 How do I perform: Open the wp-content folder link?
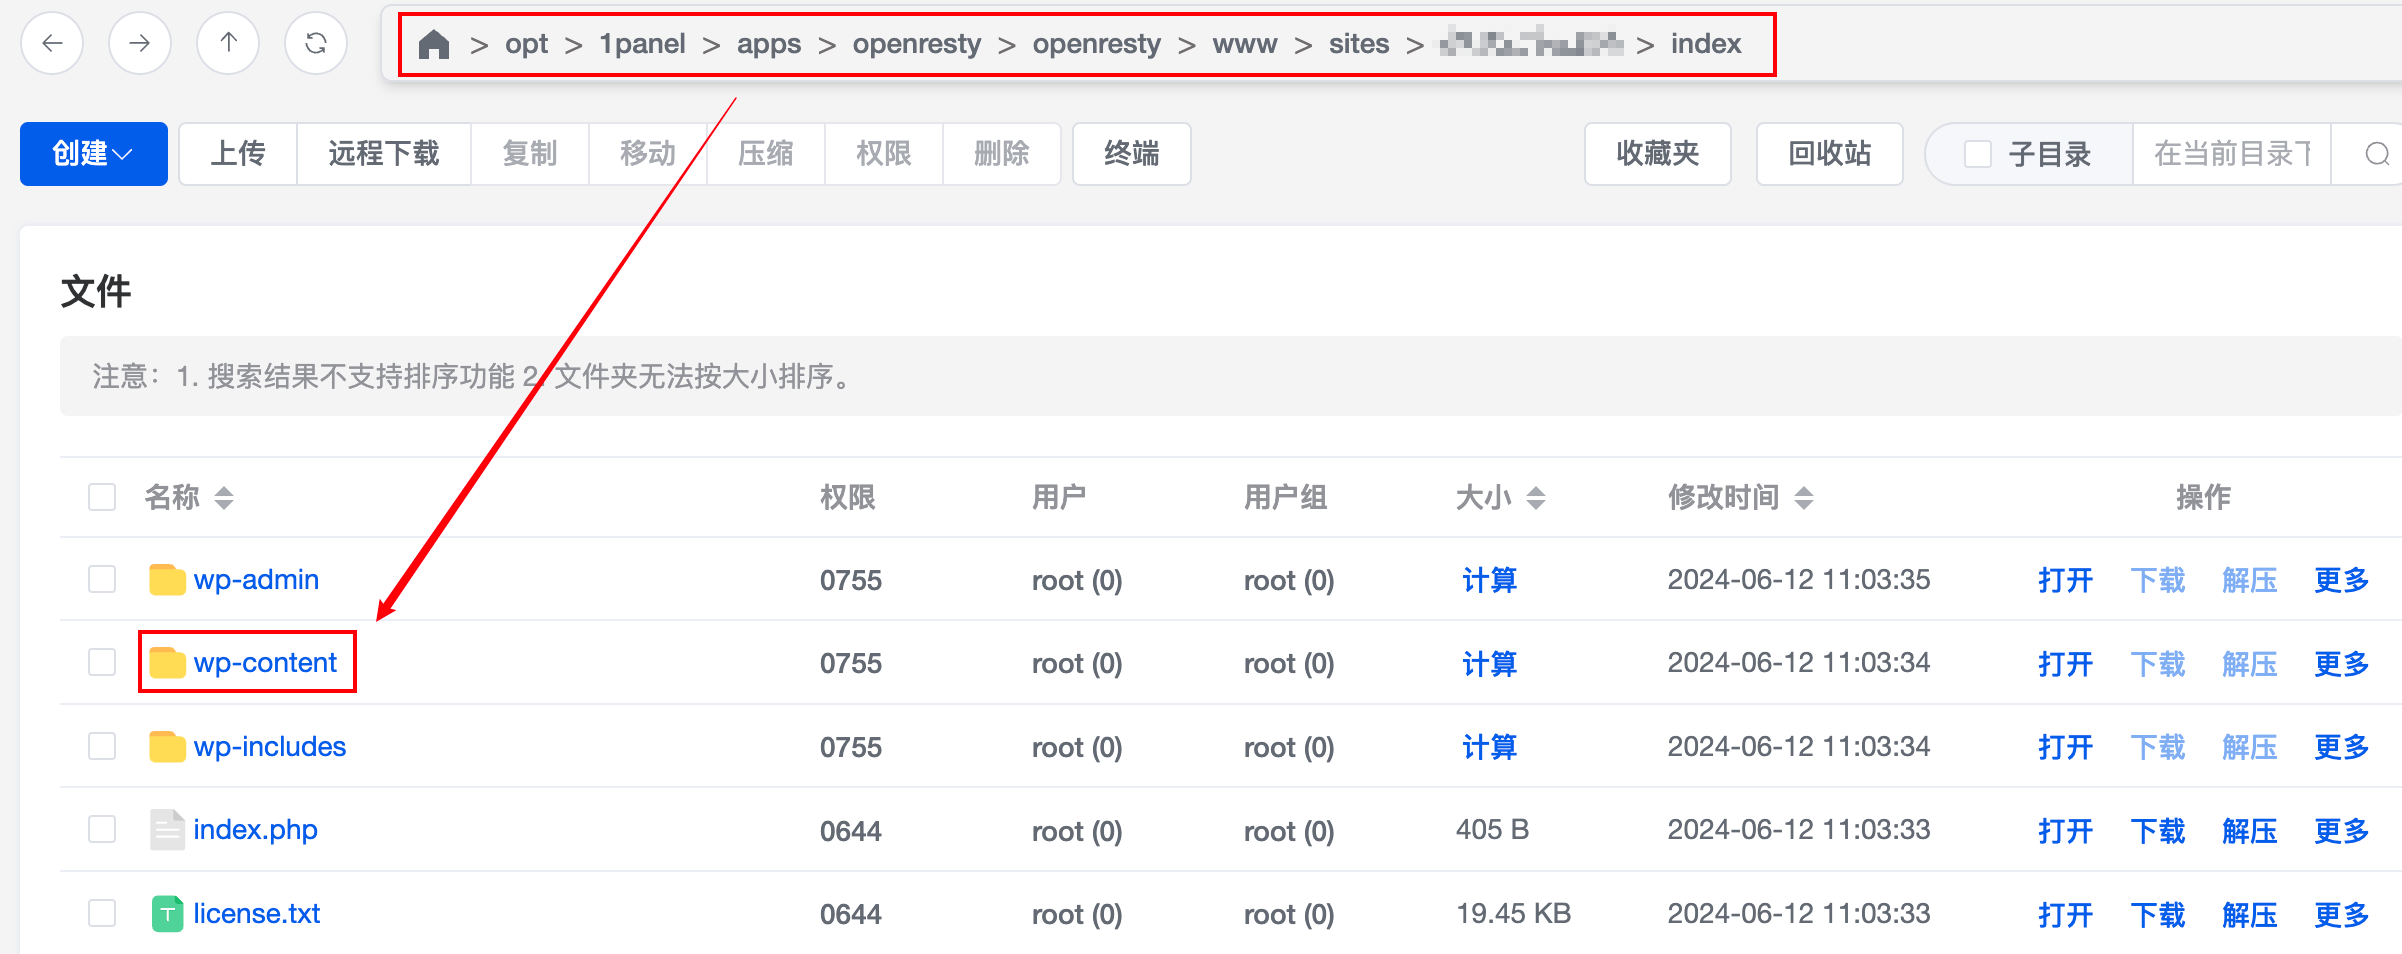[265, 662]
